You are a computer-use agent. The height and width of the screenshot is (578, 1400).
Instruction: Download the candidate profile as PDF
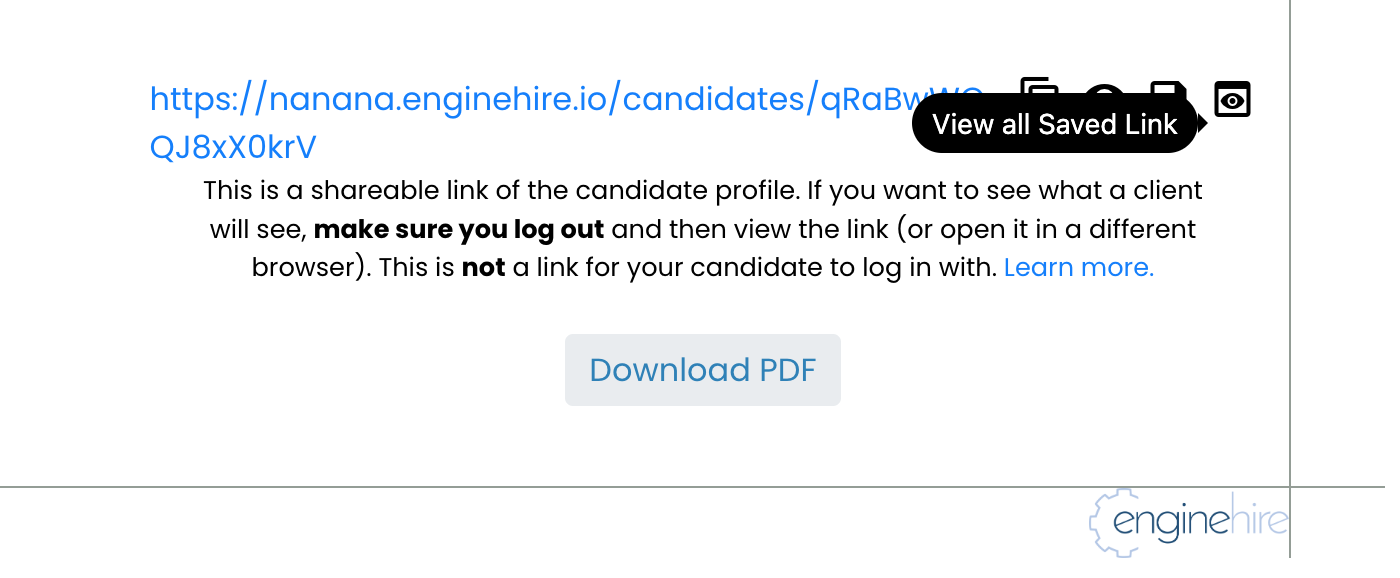[702, 369]
